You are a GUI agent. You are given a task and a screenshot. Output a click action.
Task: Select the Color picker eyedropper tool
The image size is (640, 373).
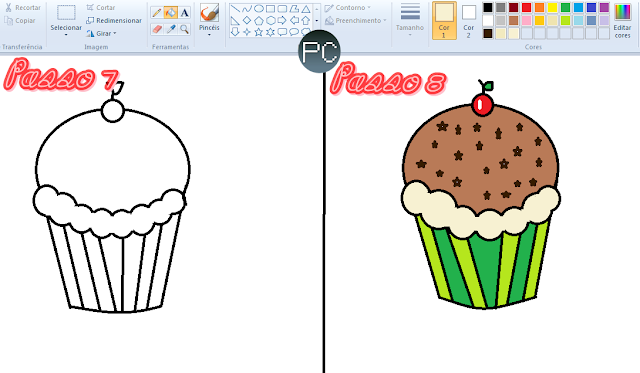coord(171,29)
